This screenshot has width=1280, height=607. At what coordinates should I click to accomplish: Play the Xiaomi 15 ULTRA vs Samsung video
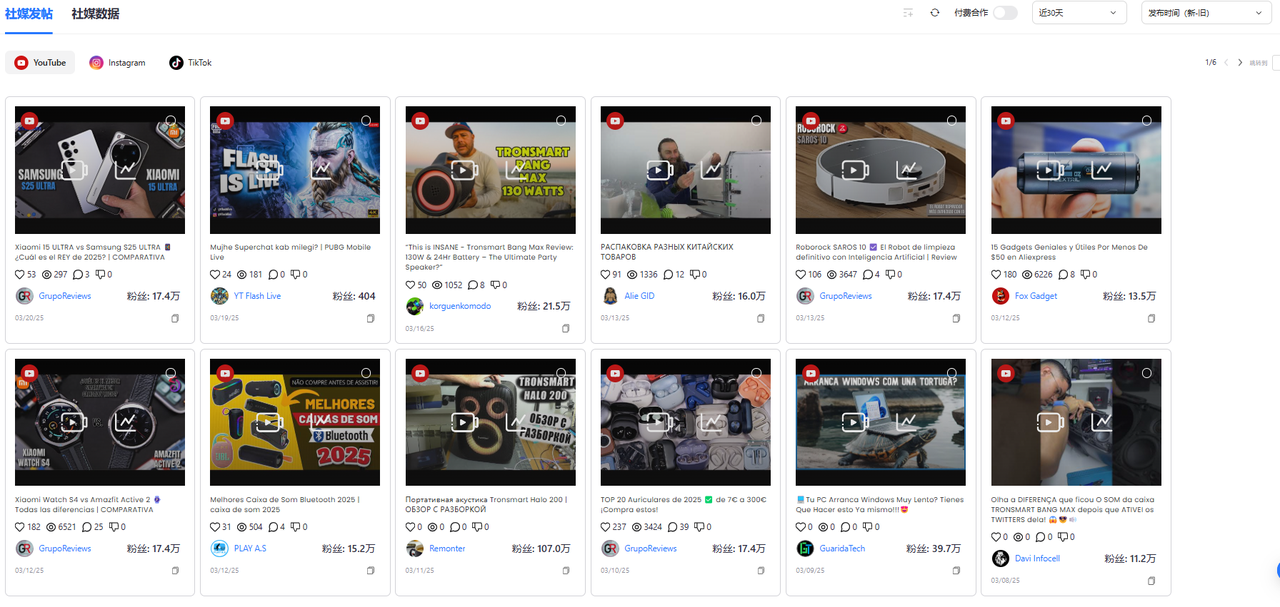[73, 170]
